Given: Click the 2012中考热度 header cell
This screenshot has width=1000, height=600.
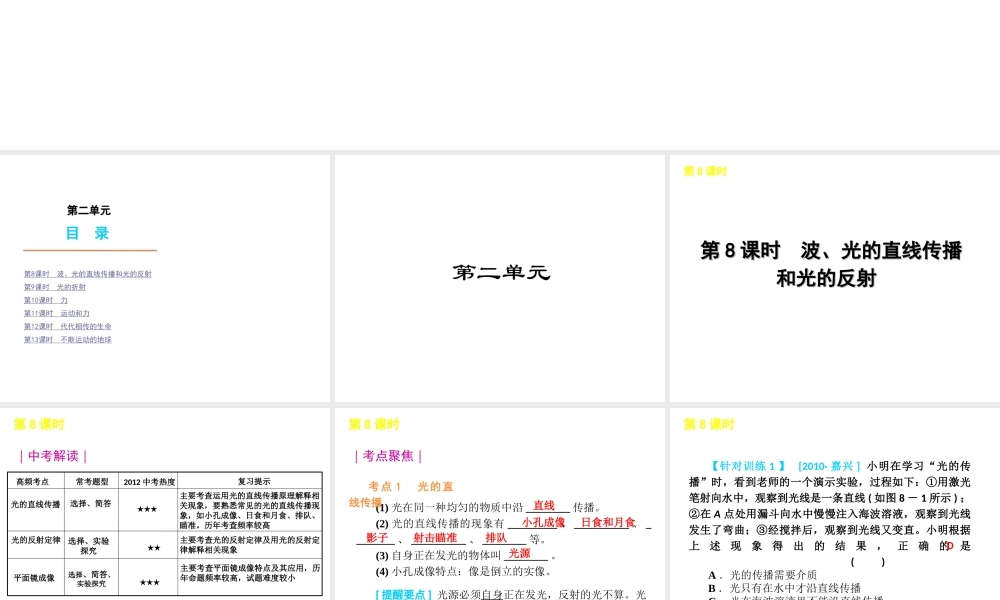Looking at the screenshot, I should 149,481.
